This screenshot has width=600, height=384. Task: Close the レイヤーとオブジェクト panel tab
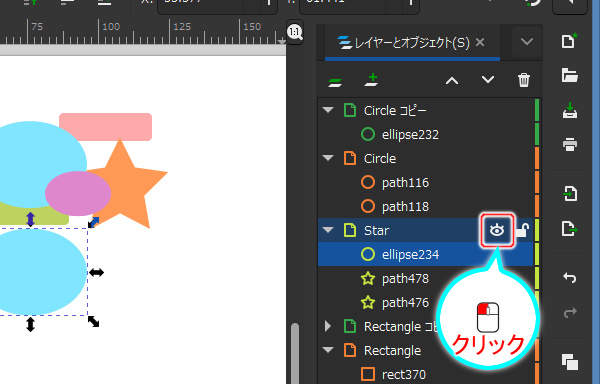tap(480, 42)
